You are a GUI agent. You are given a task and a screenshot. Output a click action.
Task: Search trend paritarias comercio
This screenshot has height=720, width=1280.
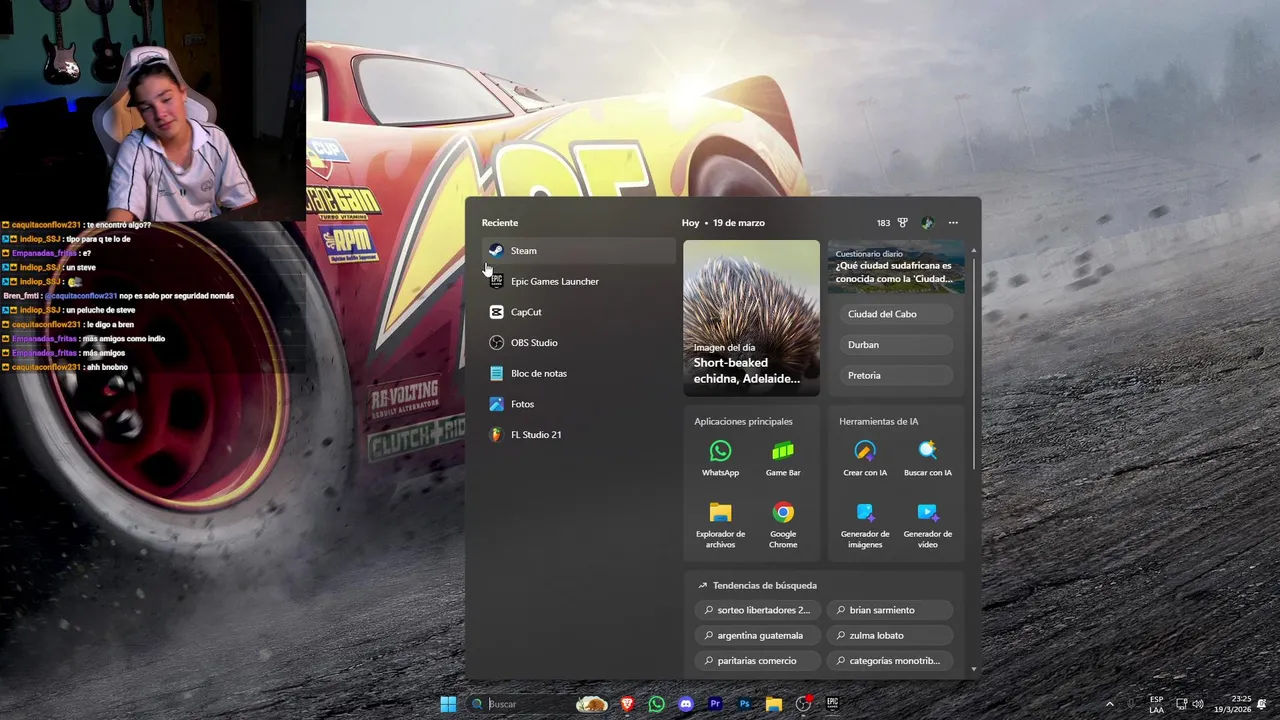[757, 661]
